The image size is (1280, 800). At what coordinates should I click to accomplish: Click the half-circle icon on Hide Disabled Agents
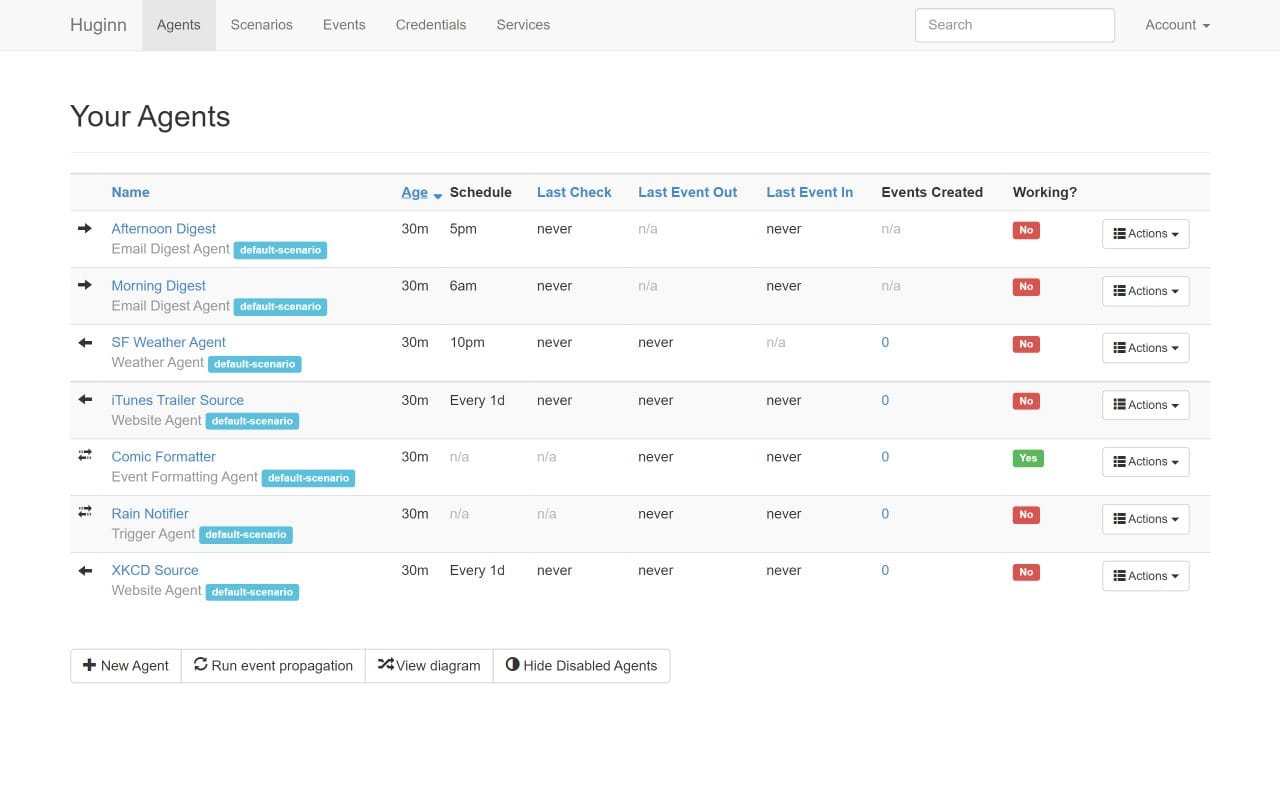pos(513,664)
